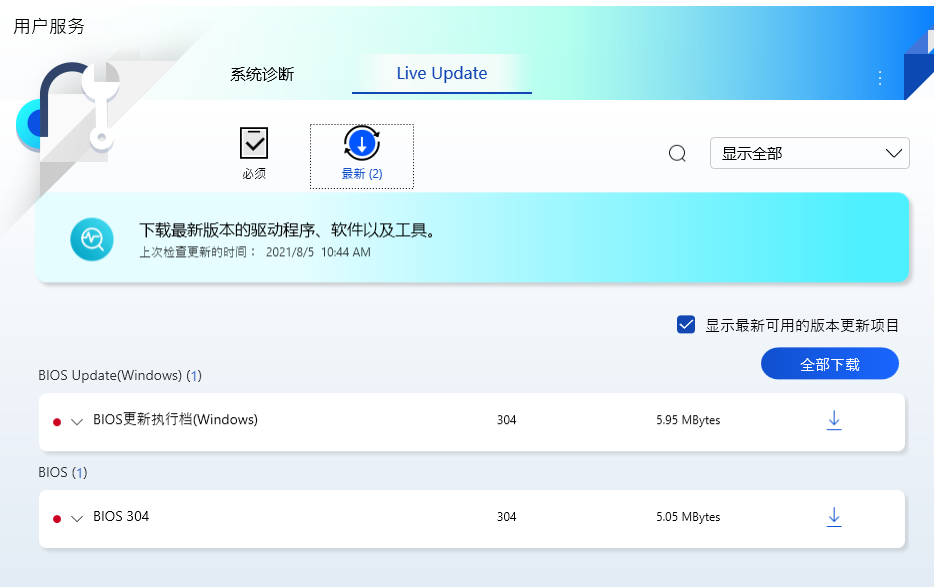Download BIOS 304 via its download icon
The image size is (934, 587).
834,517
